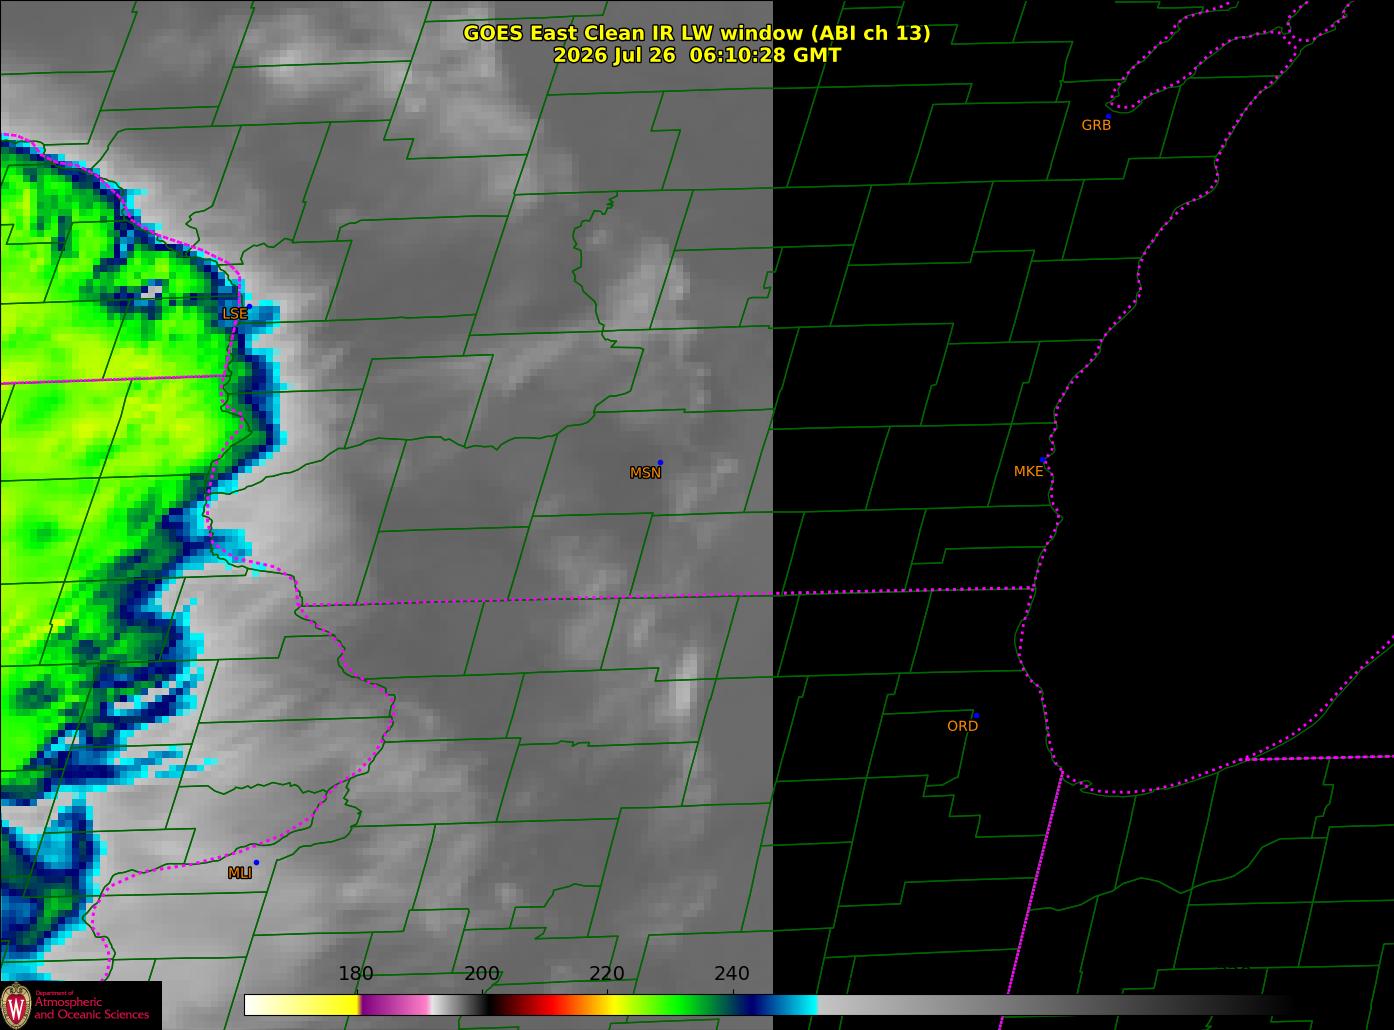Viewport: 1394px width, 1030px height.
Task: Click the University of Wisconsin W crest logo
Action: pyautogui.click(x=16, y=1005)
